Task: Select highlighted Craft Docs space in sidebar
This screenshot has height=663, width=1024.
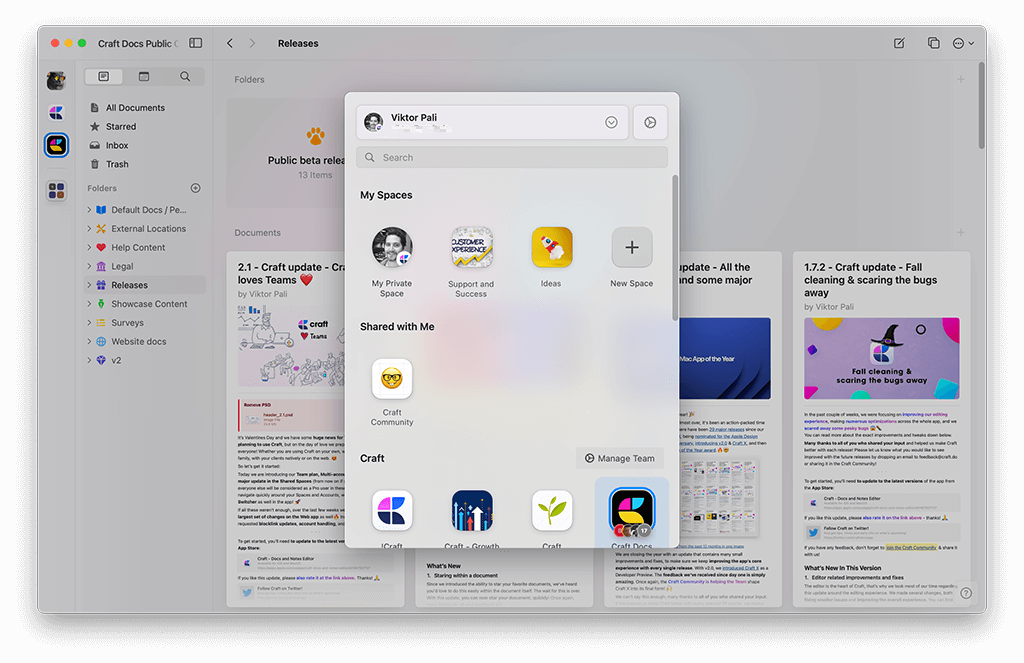Action: click(x=57, y=145)
